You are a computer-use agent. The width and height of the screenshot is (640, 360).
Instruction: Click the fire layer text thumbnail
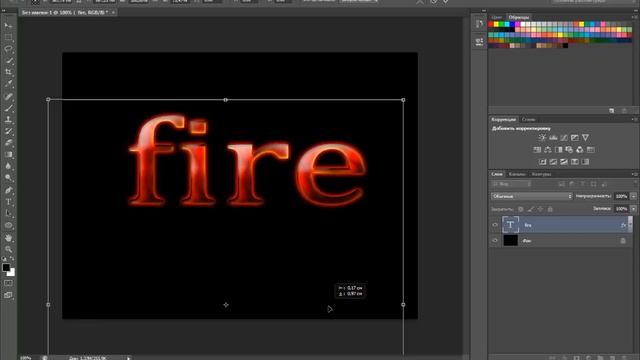click(510, 225)
